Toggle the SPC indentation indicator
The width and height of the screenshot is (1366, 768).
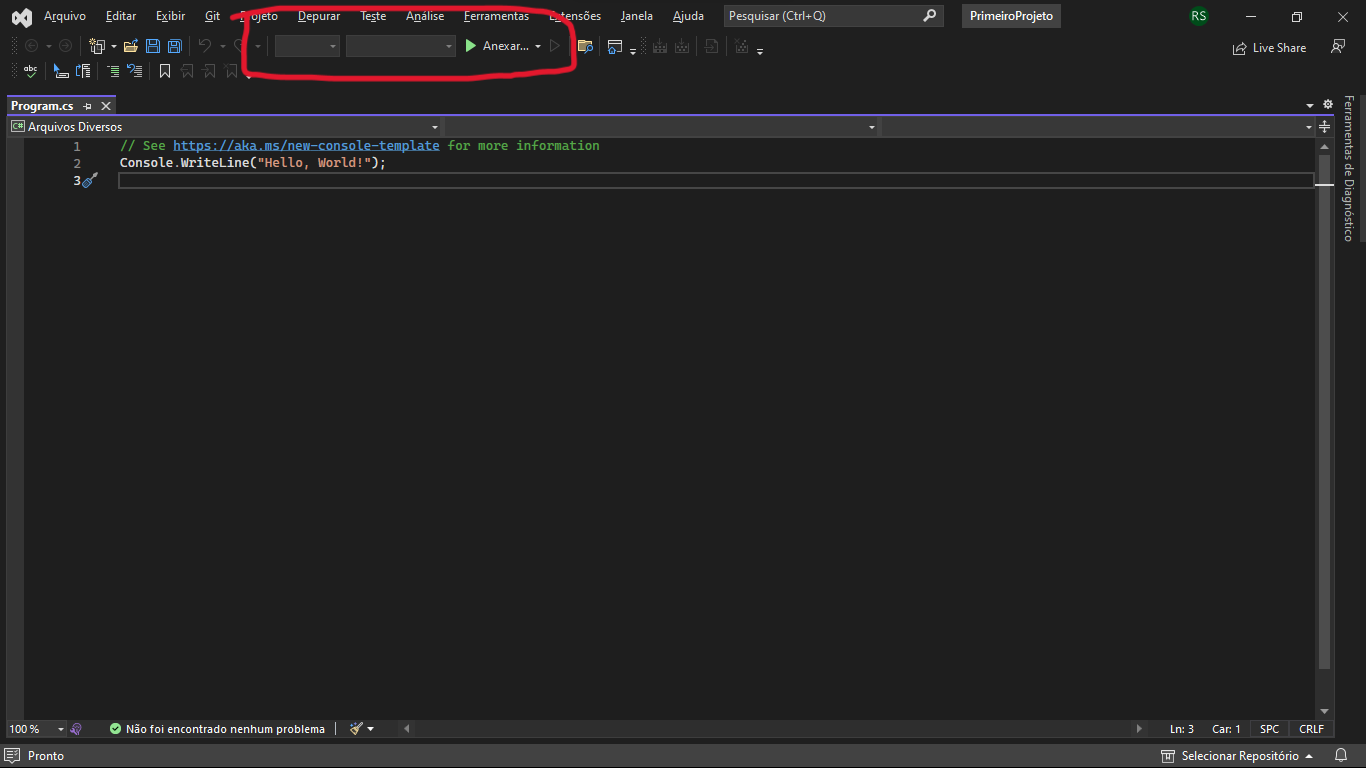coord(1269,729)
